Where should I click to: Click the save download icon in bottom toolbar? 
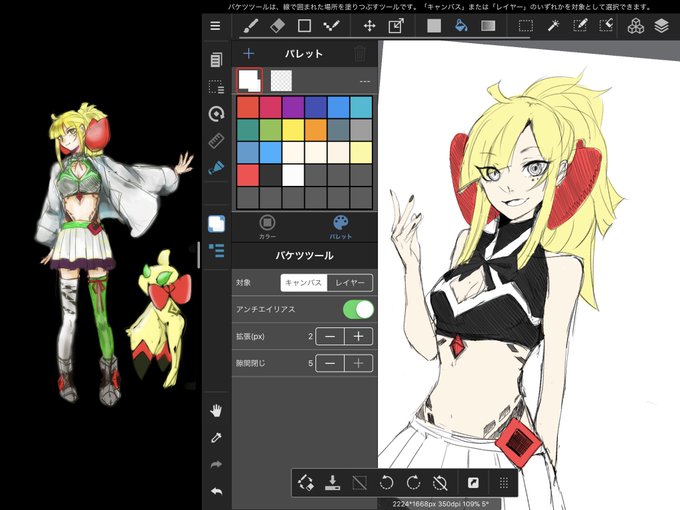click(x=333, y=482)
